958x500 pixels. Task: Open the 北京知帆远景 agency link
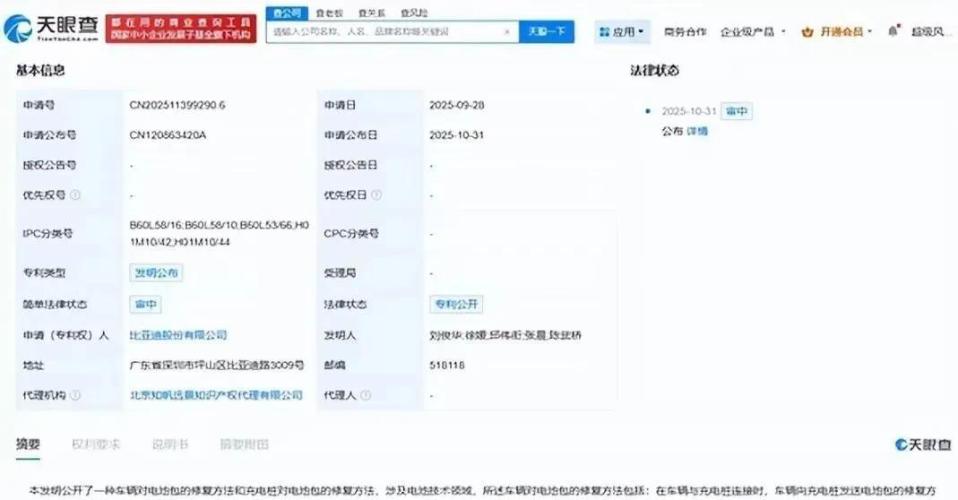click(x=216, y=395)
